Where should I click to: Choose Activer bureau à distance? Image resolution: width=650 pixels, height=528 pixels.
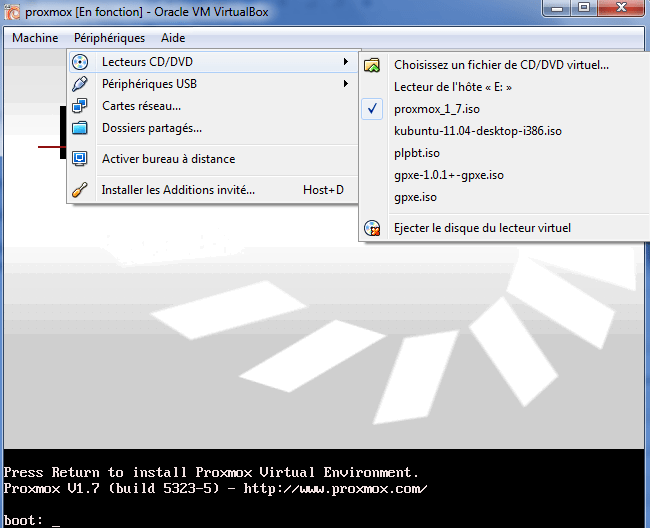point(213,159)
